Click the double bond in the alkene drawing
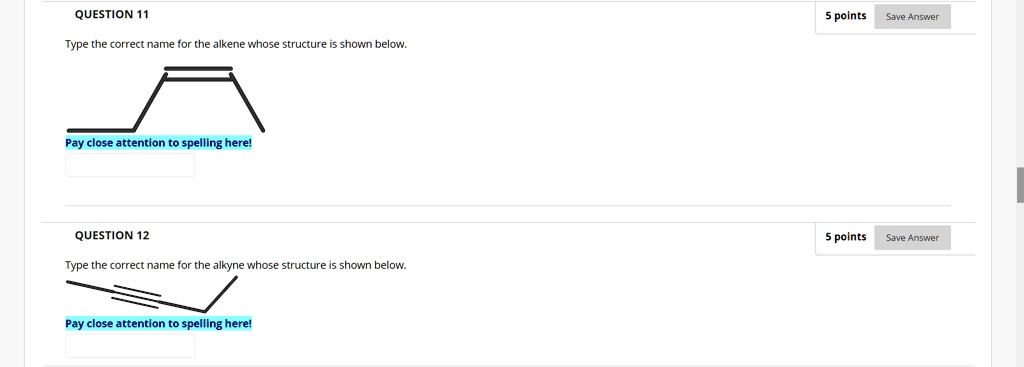The height and width of the screenshot is (367, 1024). pyautogui.click(x=199, y=74)
